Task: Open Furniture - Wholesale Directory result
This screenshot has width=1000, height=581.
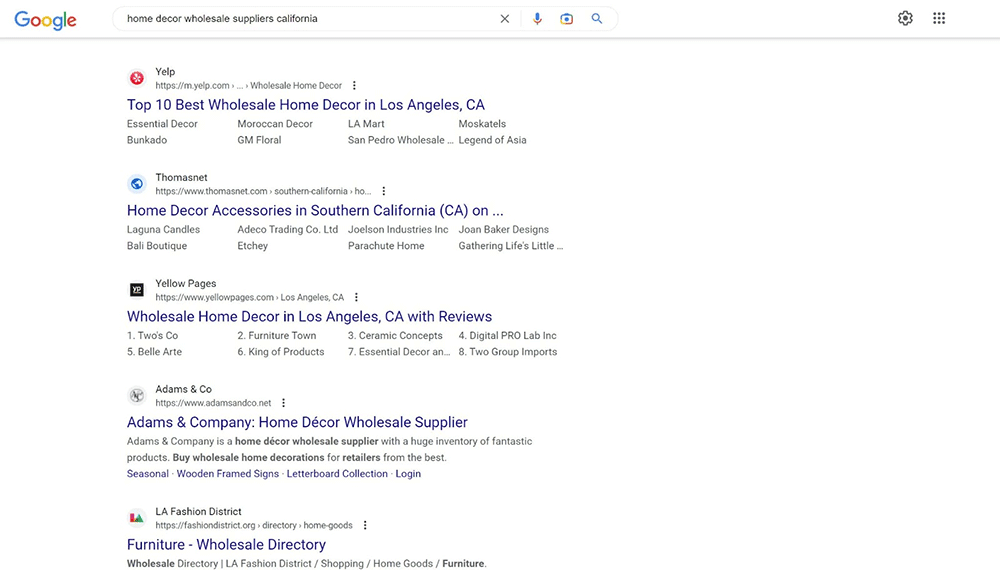Action: [226, 545]
